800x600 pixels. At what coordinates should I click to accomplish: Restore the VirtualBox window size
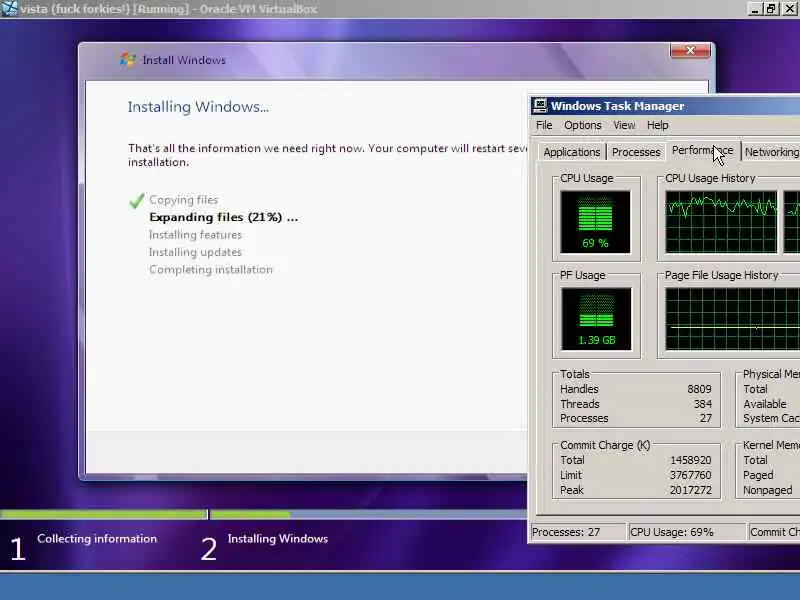point(771,9)
